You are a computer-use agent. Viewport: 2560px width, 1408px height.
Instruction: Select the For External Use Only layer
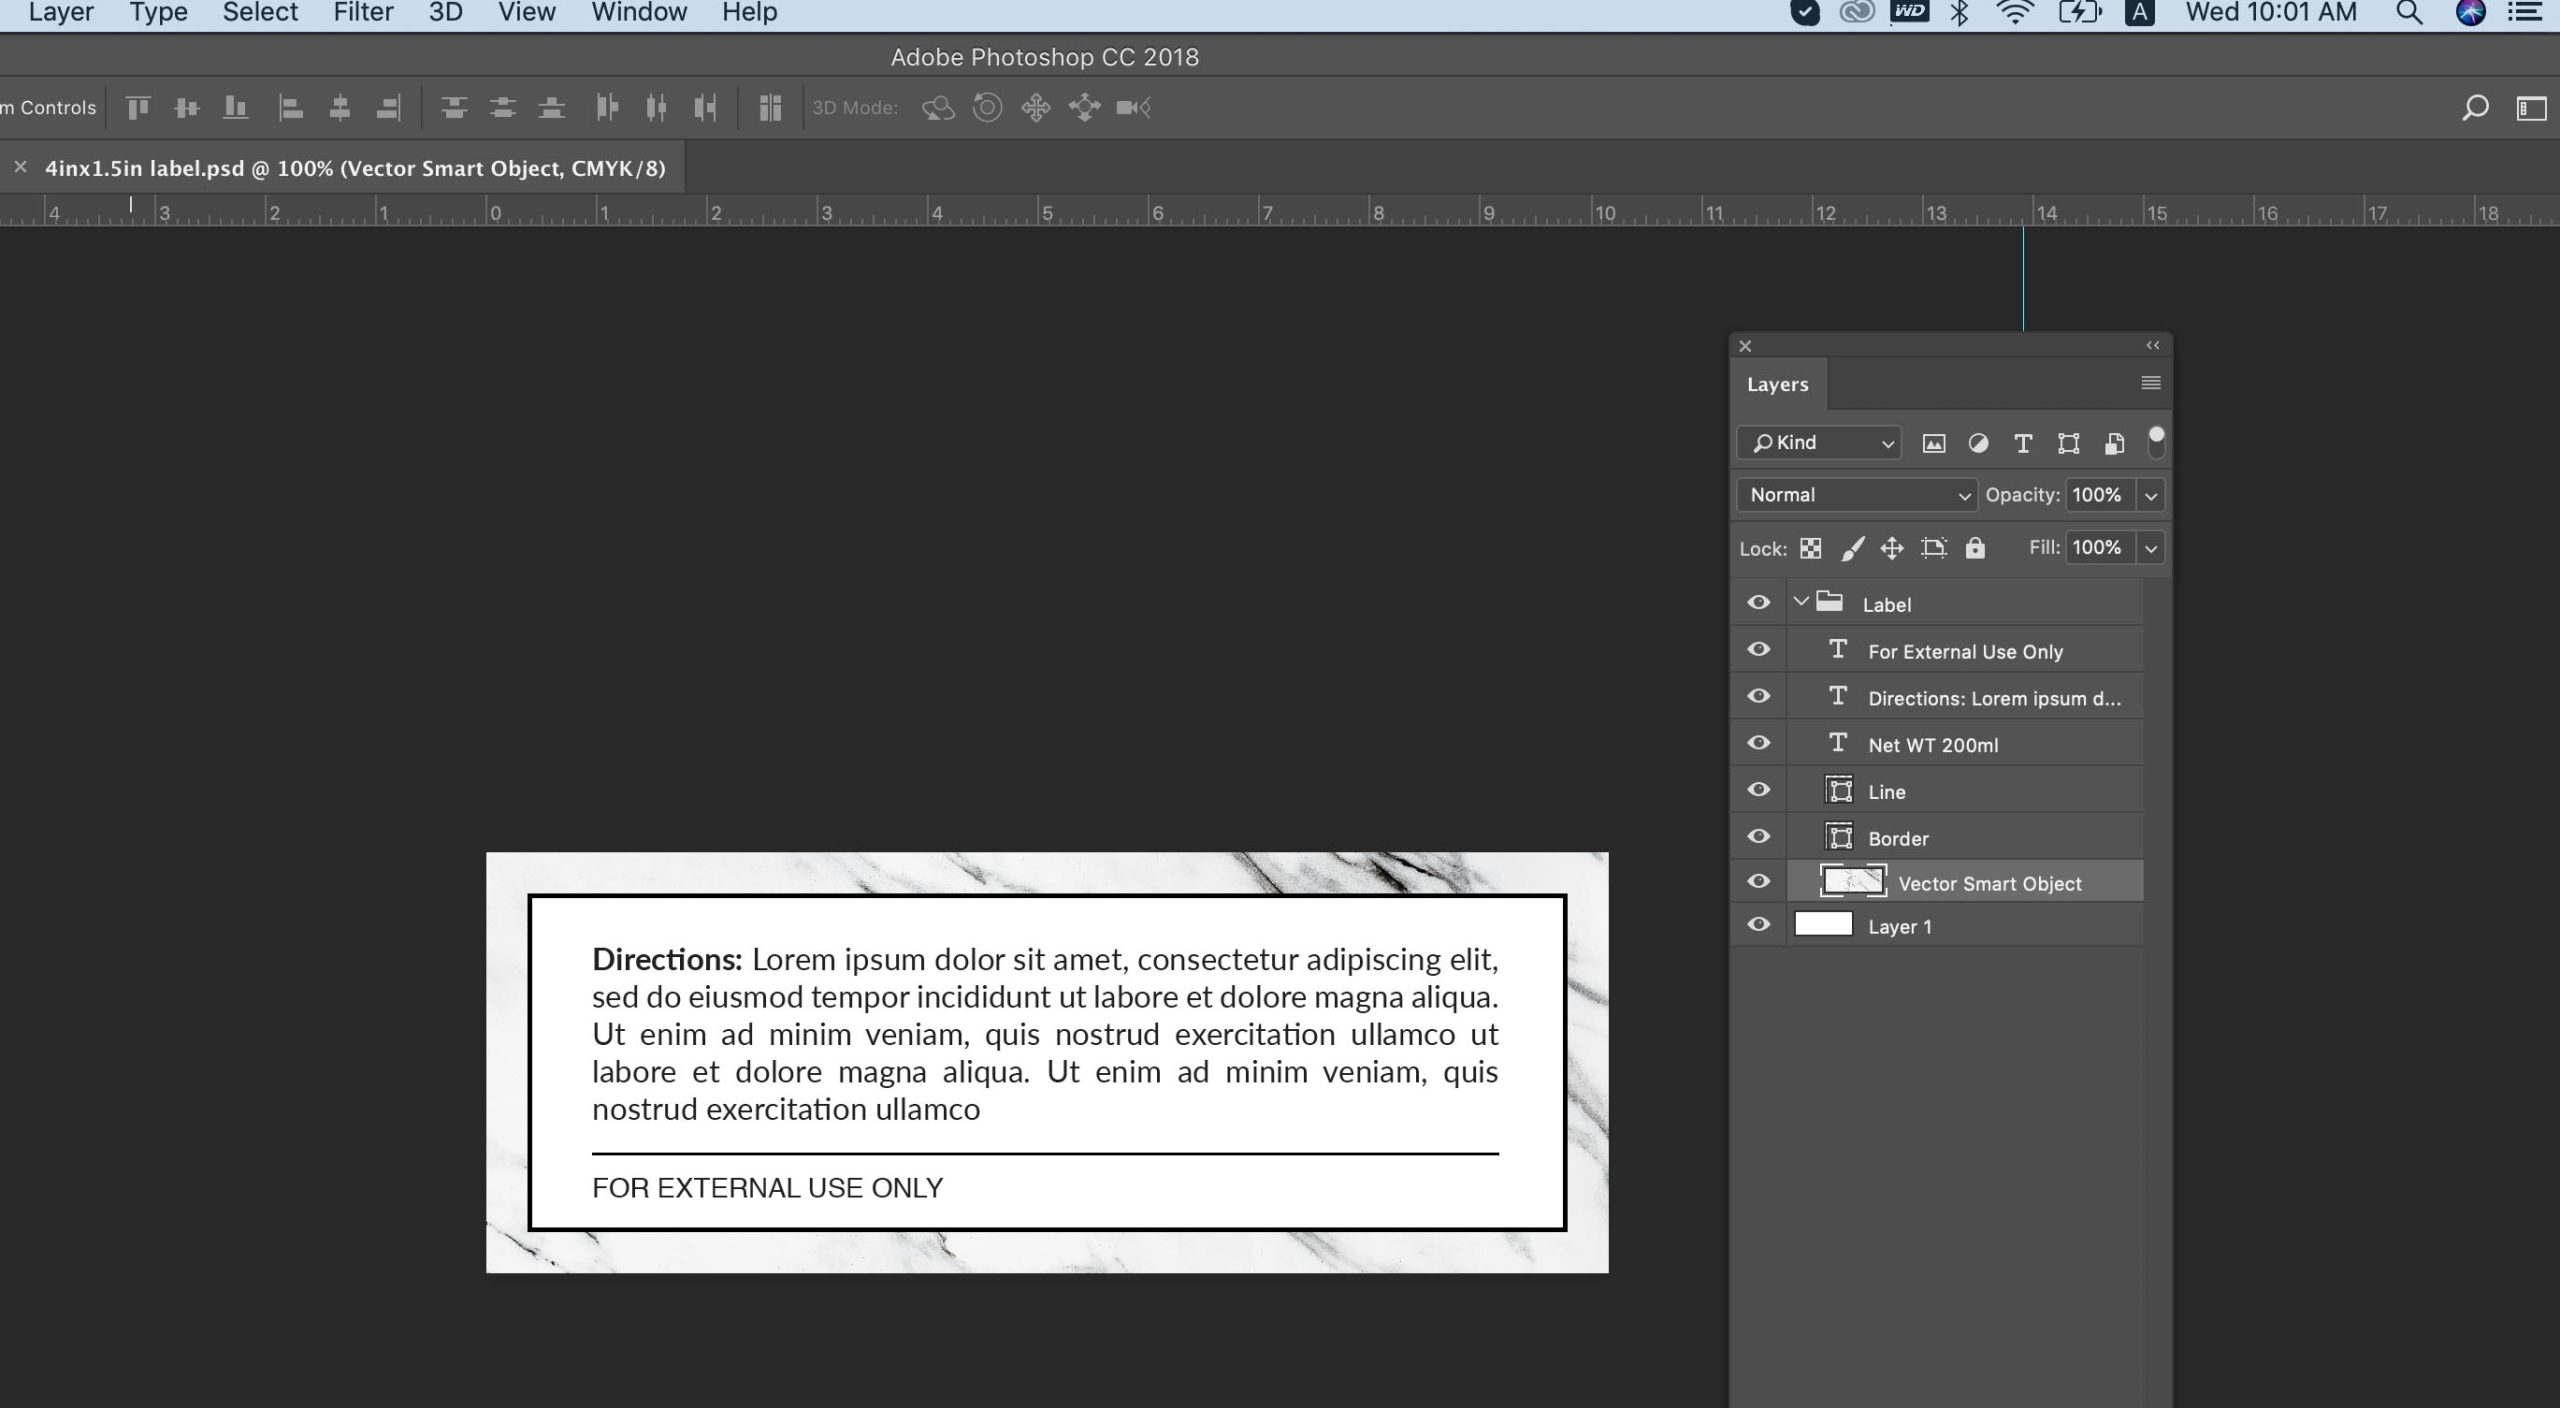[x=1964, y=651]
